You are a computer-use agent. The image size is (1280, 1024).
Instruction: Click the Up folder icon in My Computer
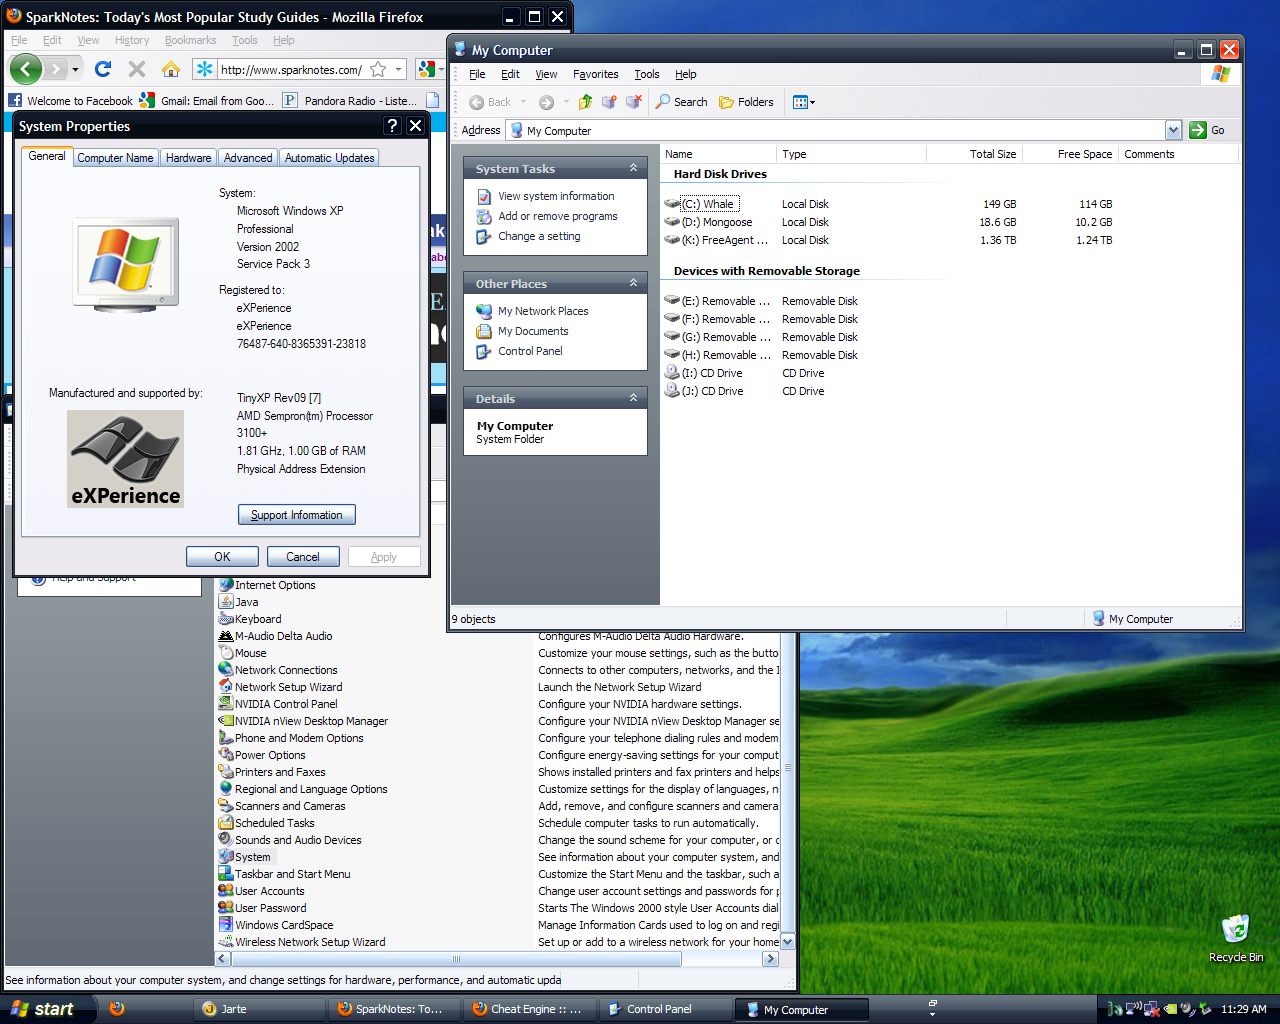585,102
